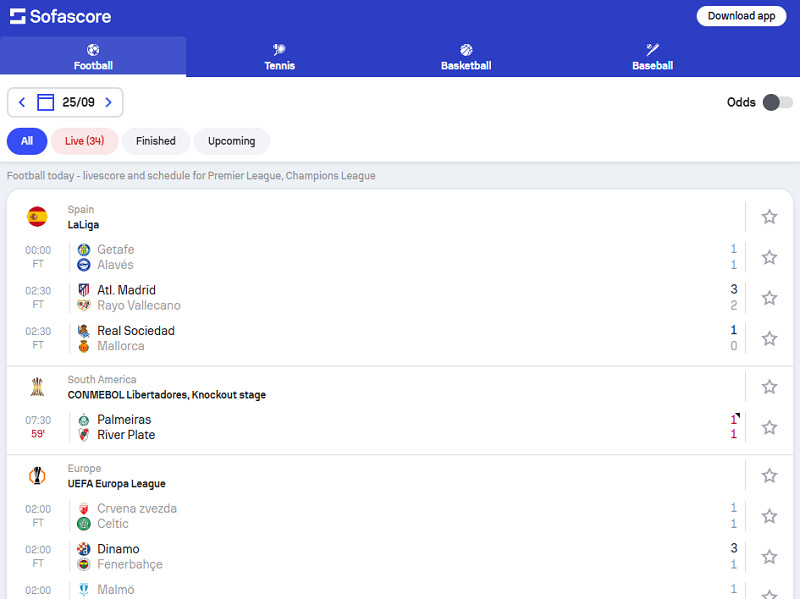Favorite the LaLiga league star

coord(769,217)
